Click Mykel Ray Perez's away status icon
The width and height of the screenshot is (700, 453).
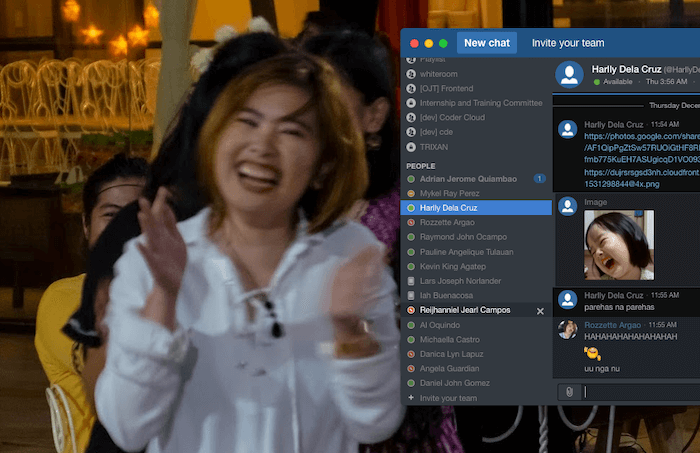coord(411,193)
